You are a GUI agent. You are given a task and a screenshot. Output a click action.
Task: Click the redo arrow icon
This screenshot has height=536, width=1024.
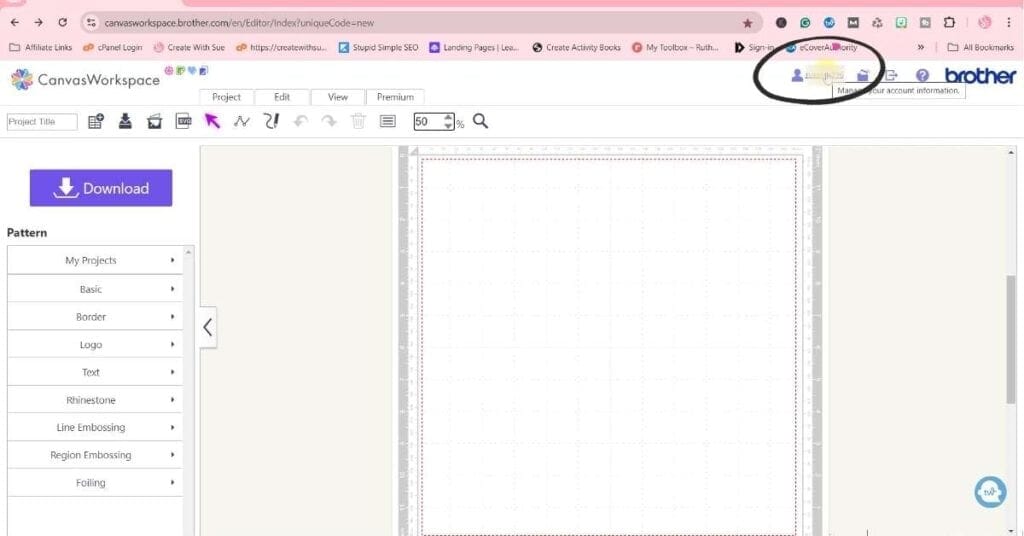tap(329, 121)
